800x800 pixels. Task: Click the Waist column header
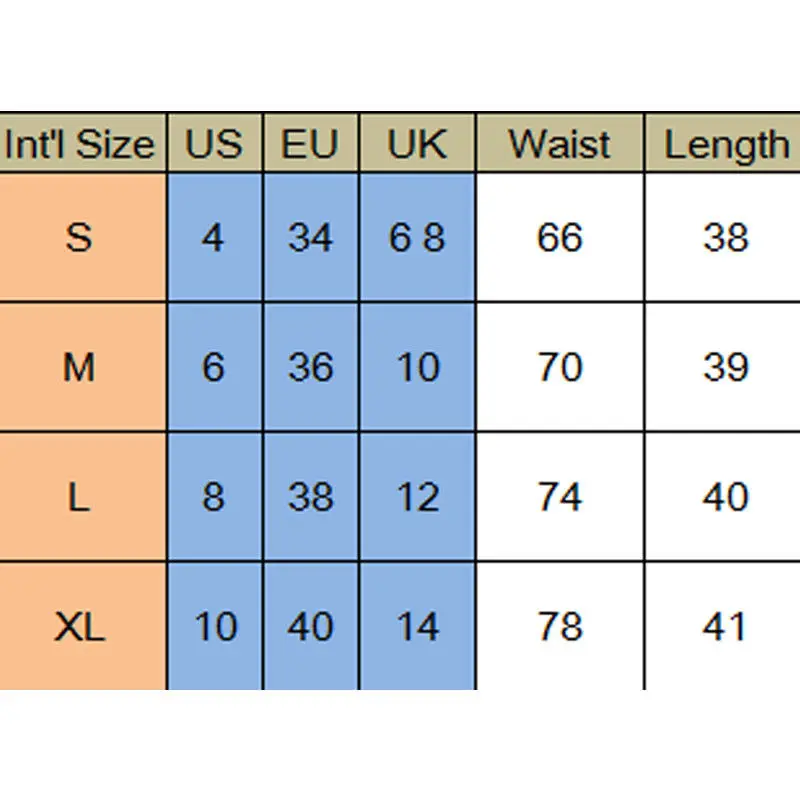560,143
